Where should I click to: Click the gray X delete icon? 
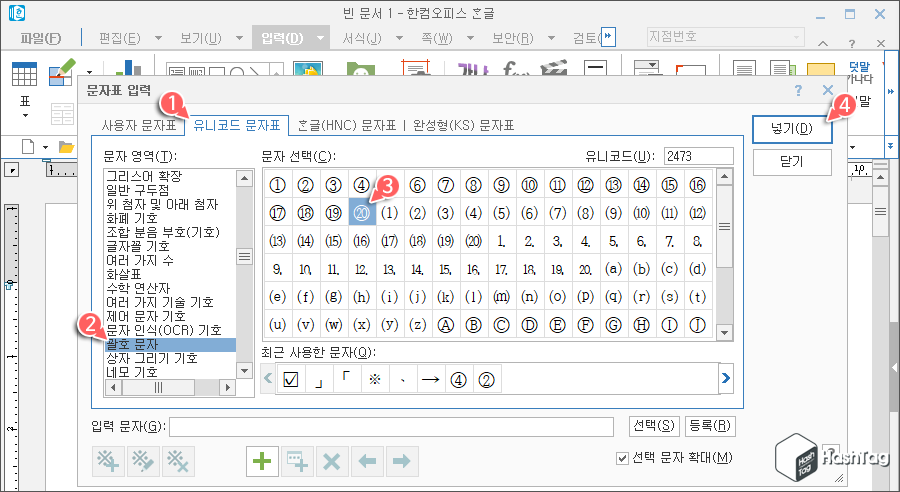pos(332,461)
